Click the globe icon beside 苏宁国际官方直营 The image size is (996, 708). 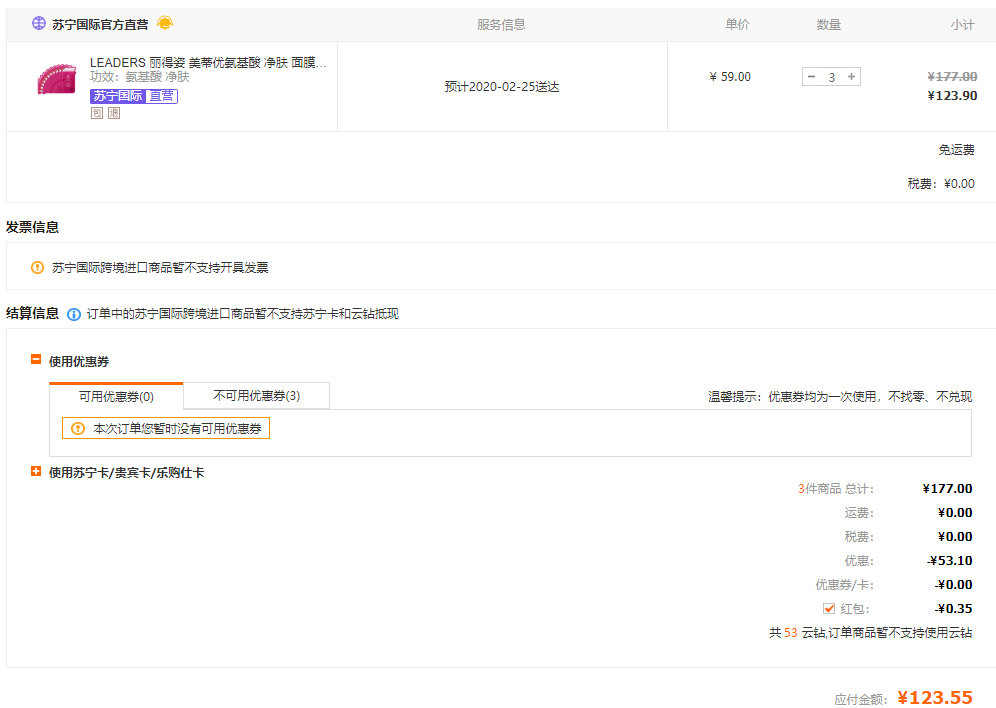click(39, 23)
